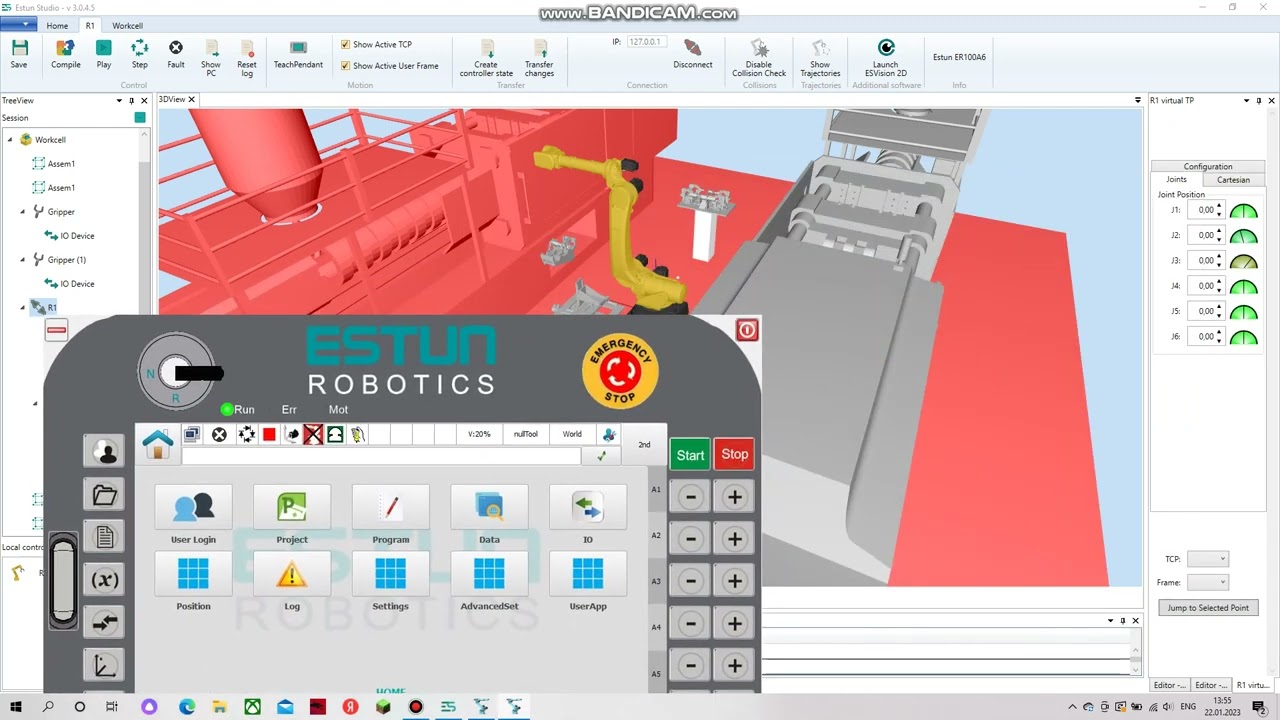Select the Joints tab
This screenshot has width=1280, height=720.
1177,180
